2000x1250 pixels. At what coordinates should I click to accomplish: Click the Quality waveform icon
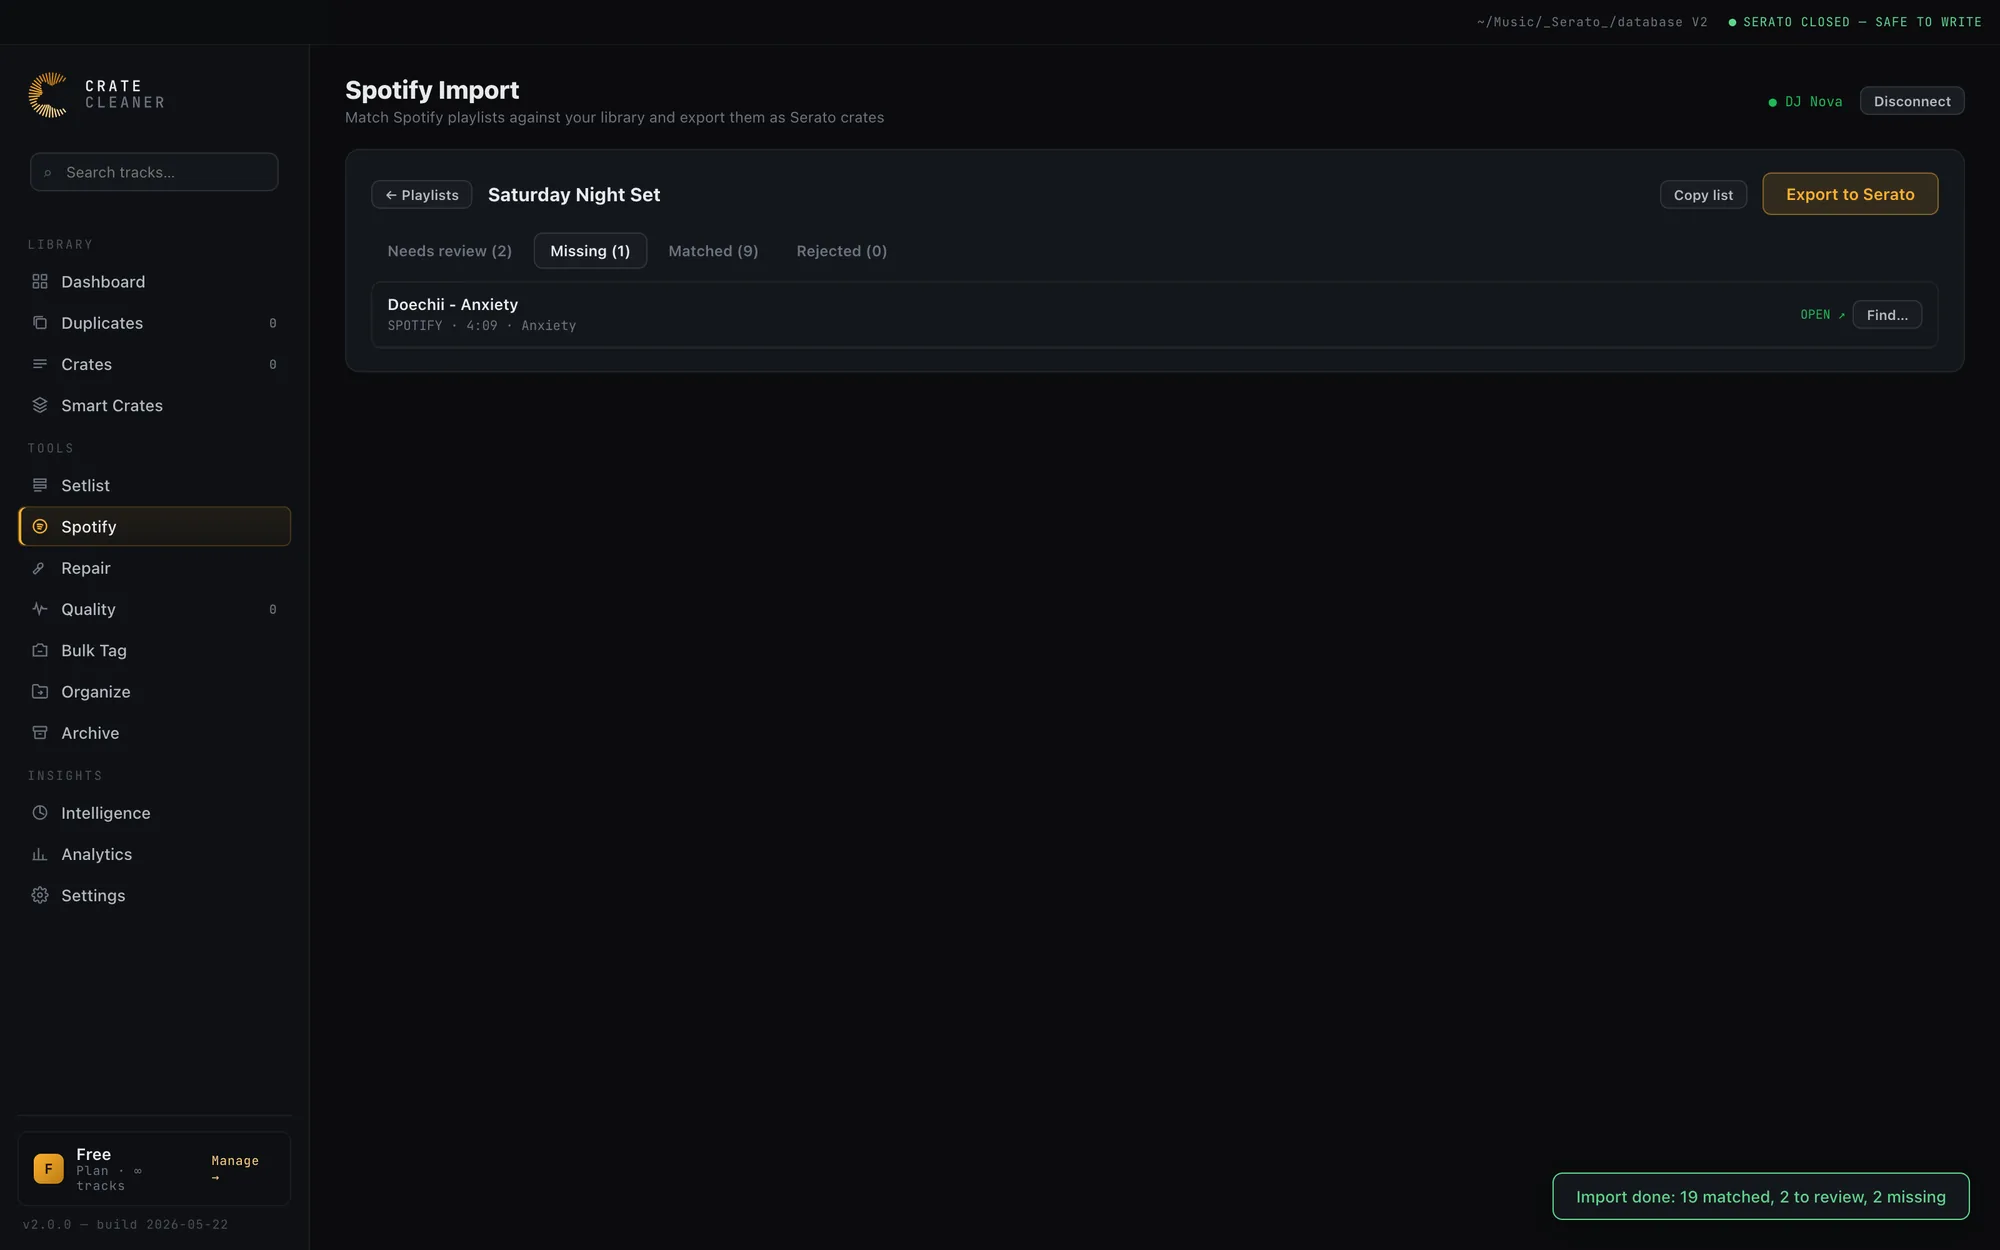pyautogui.click(x=40, y=609)
